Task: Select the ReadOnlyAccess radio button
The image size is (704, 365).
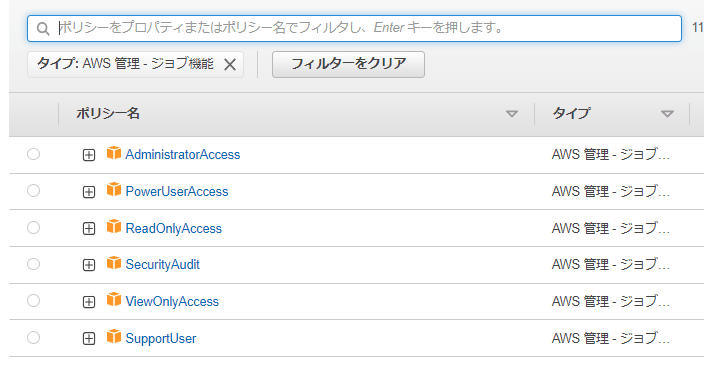Action: (x=33, y=228)
